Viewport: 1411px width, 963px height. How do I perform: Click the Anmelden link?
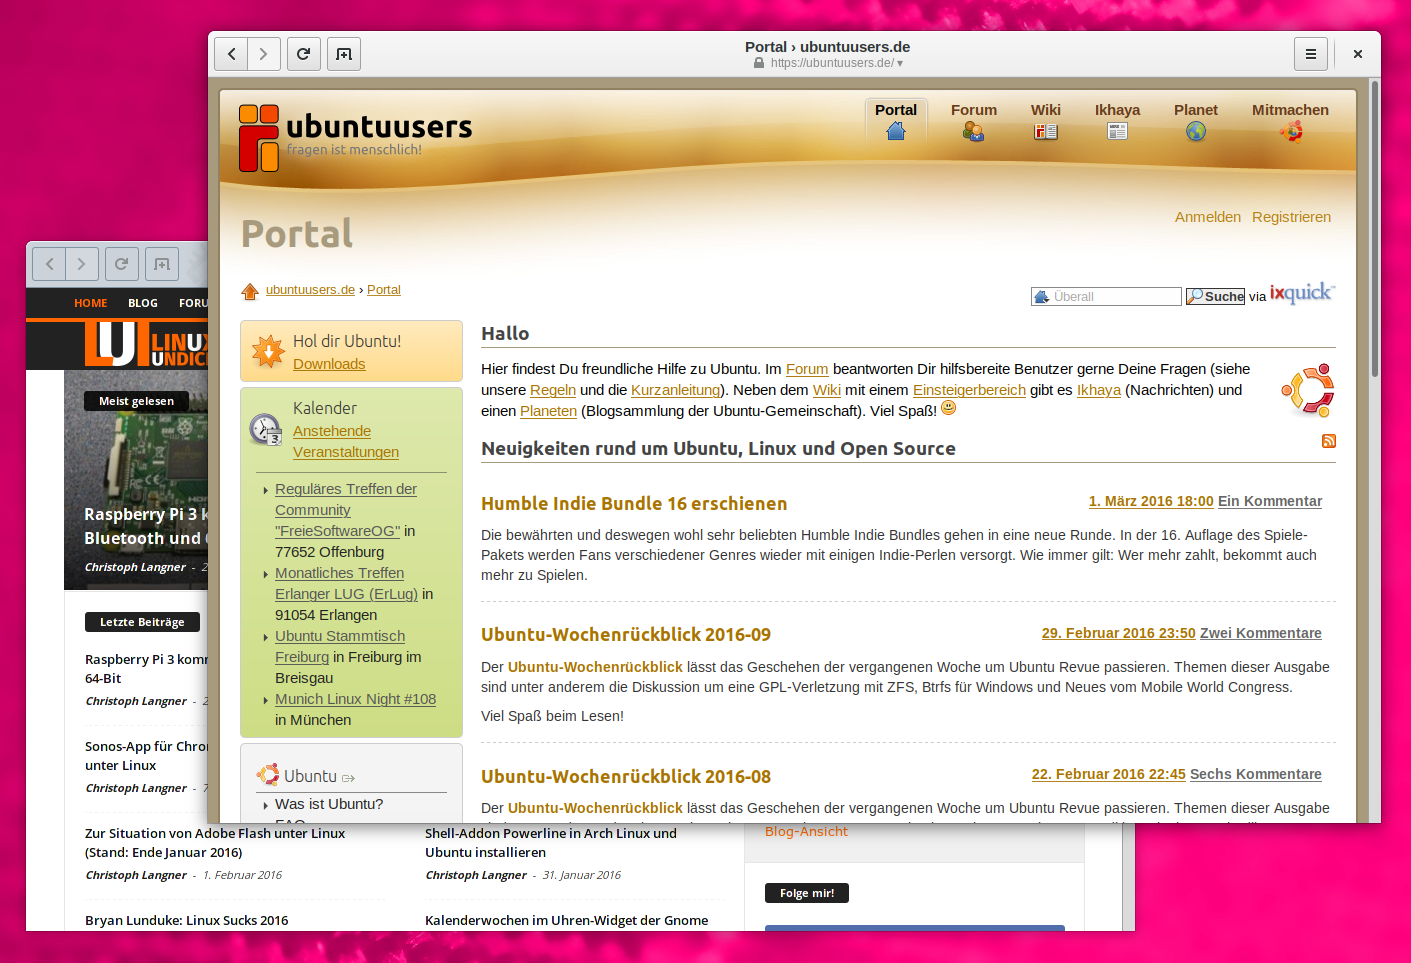click(x=1207, y=216)
